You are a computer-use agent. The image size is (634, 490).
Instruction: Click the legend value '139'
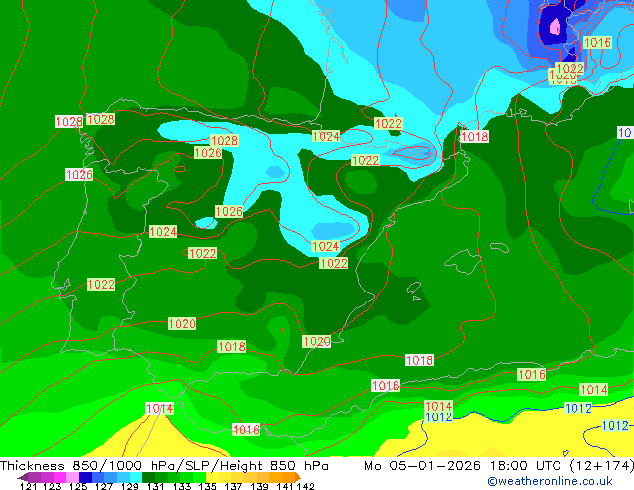click(x=259, y=486)
